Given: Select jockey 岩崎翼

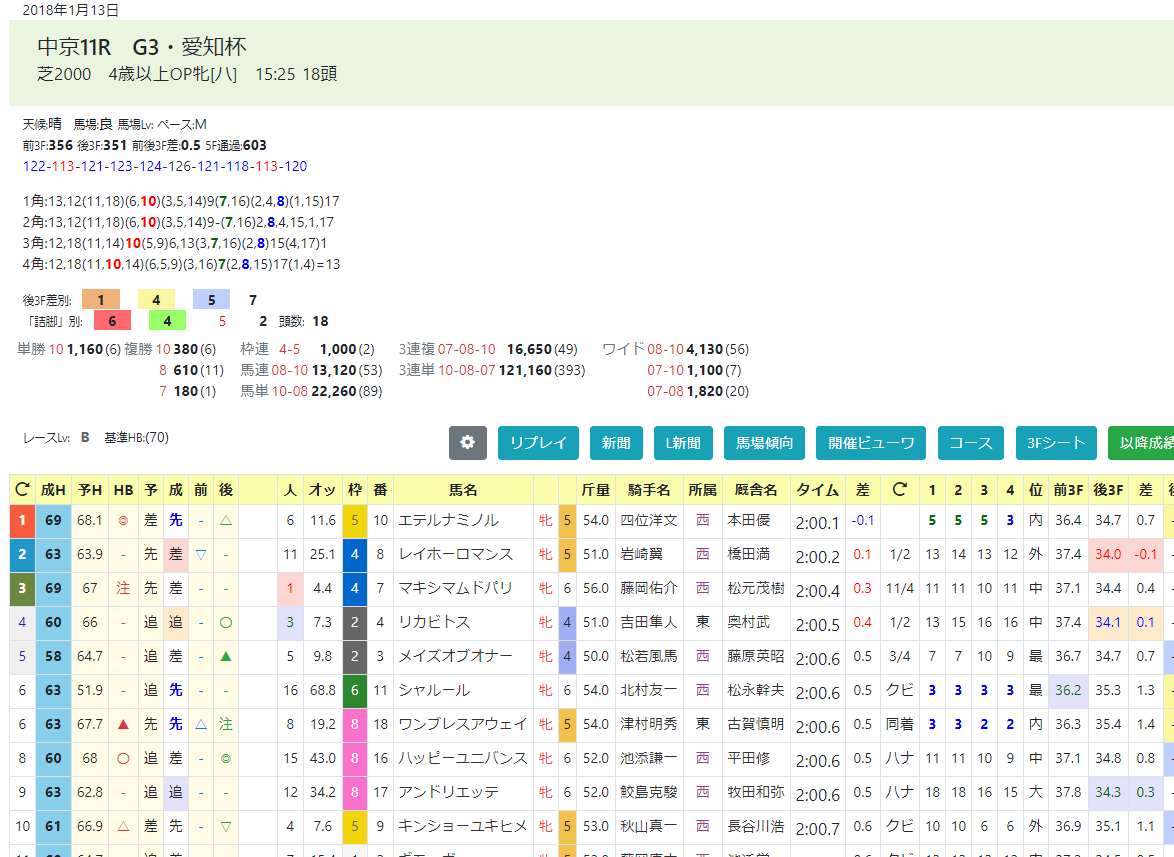Looking at the screenshot, I should tap(642, 555).
